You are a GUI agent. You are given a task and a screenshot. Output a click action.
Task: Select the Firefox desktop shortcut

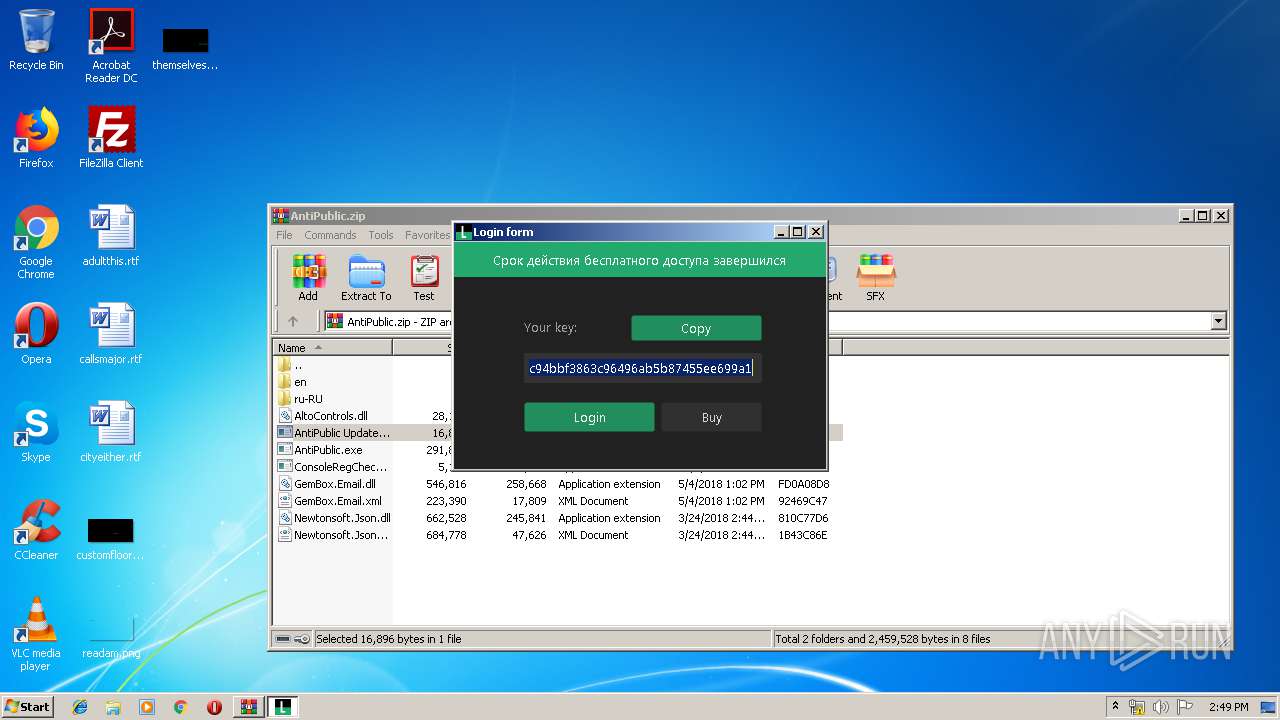(x=36, y=138)
